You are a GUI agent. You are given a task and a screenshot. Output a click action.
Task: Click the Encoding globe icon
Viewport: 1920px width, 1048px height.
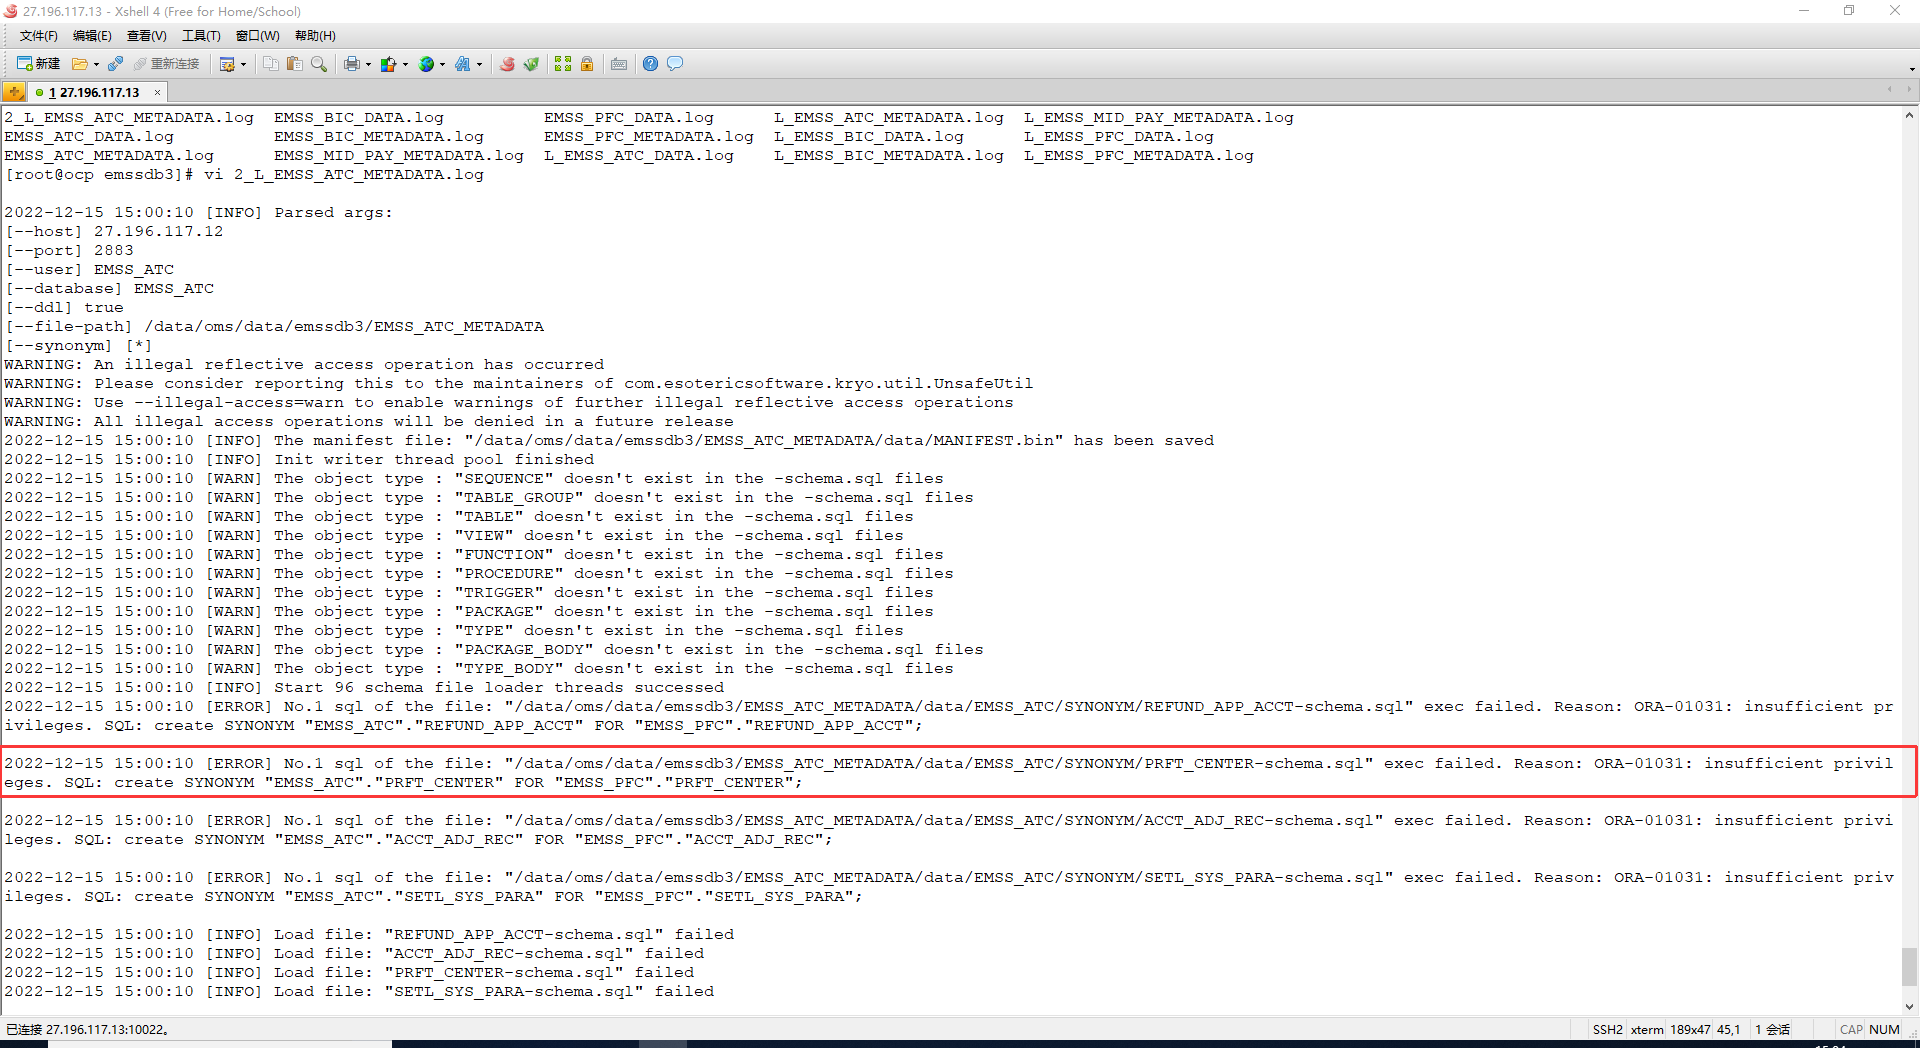point(426,64)
